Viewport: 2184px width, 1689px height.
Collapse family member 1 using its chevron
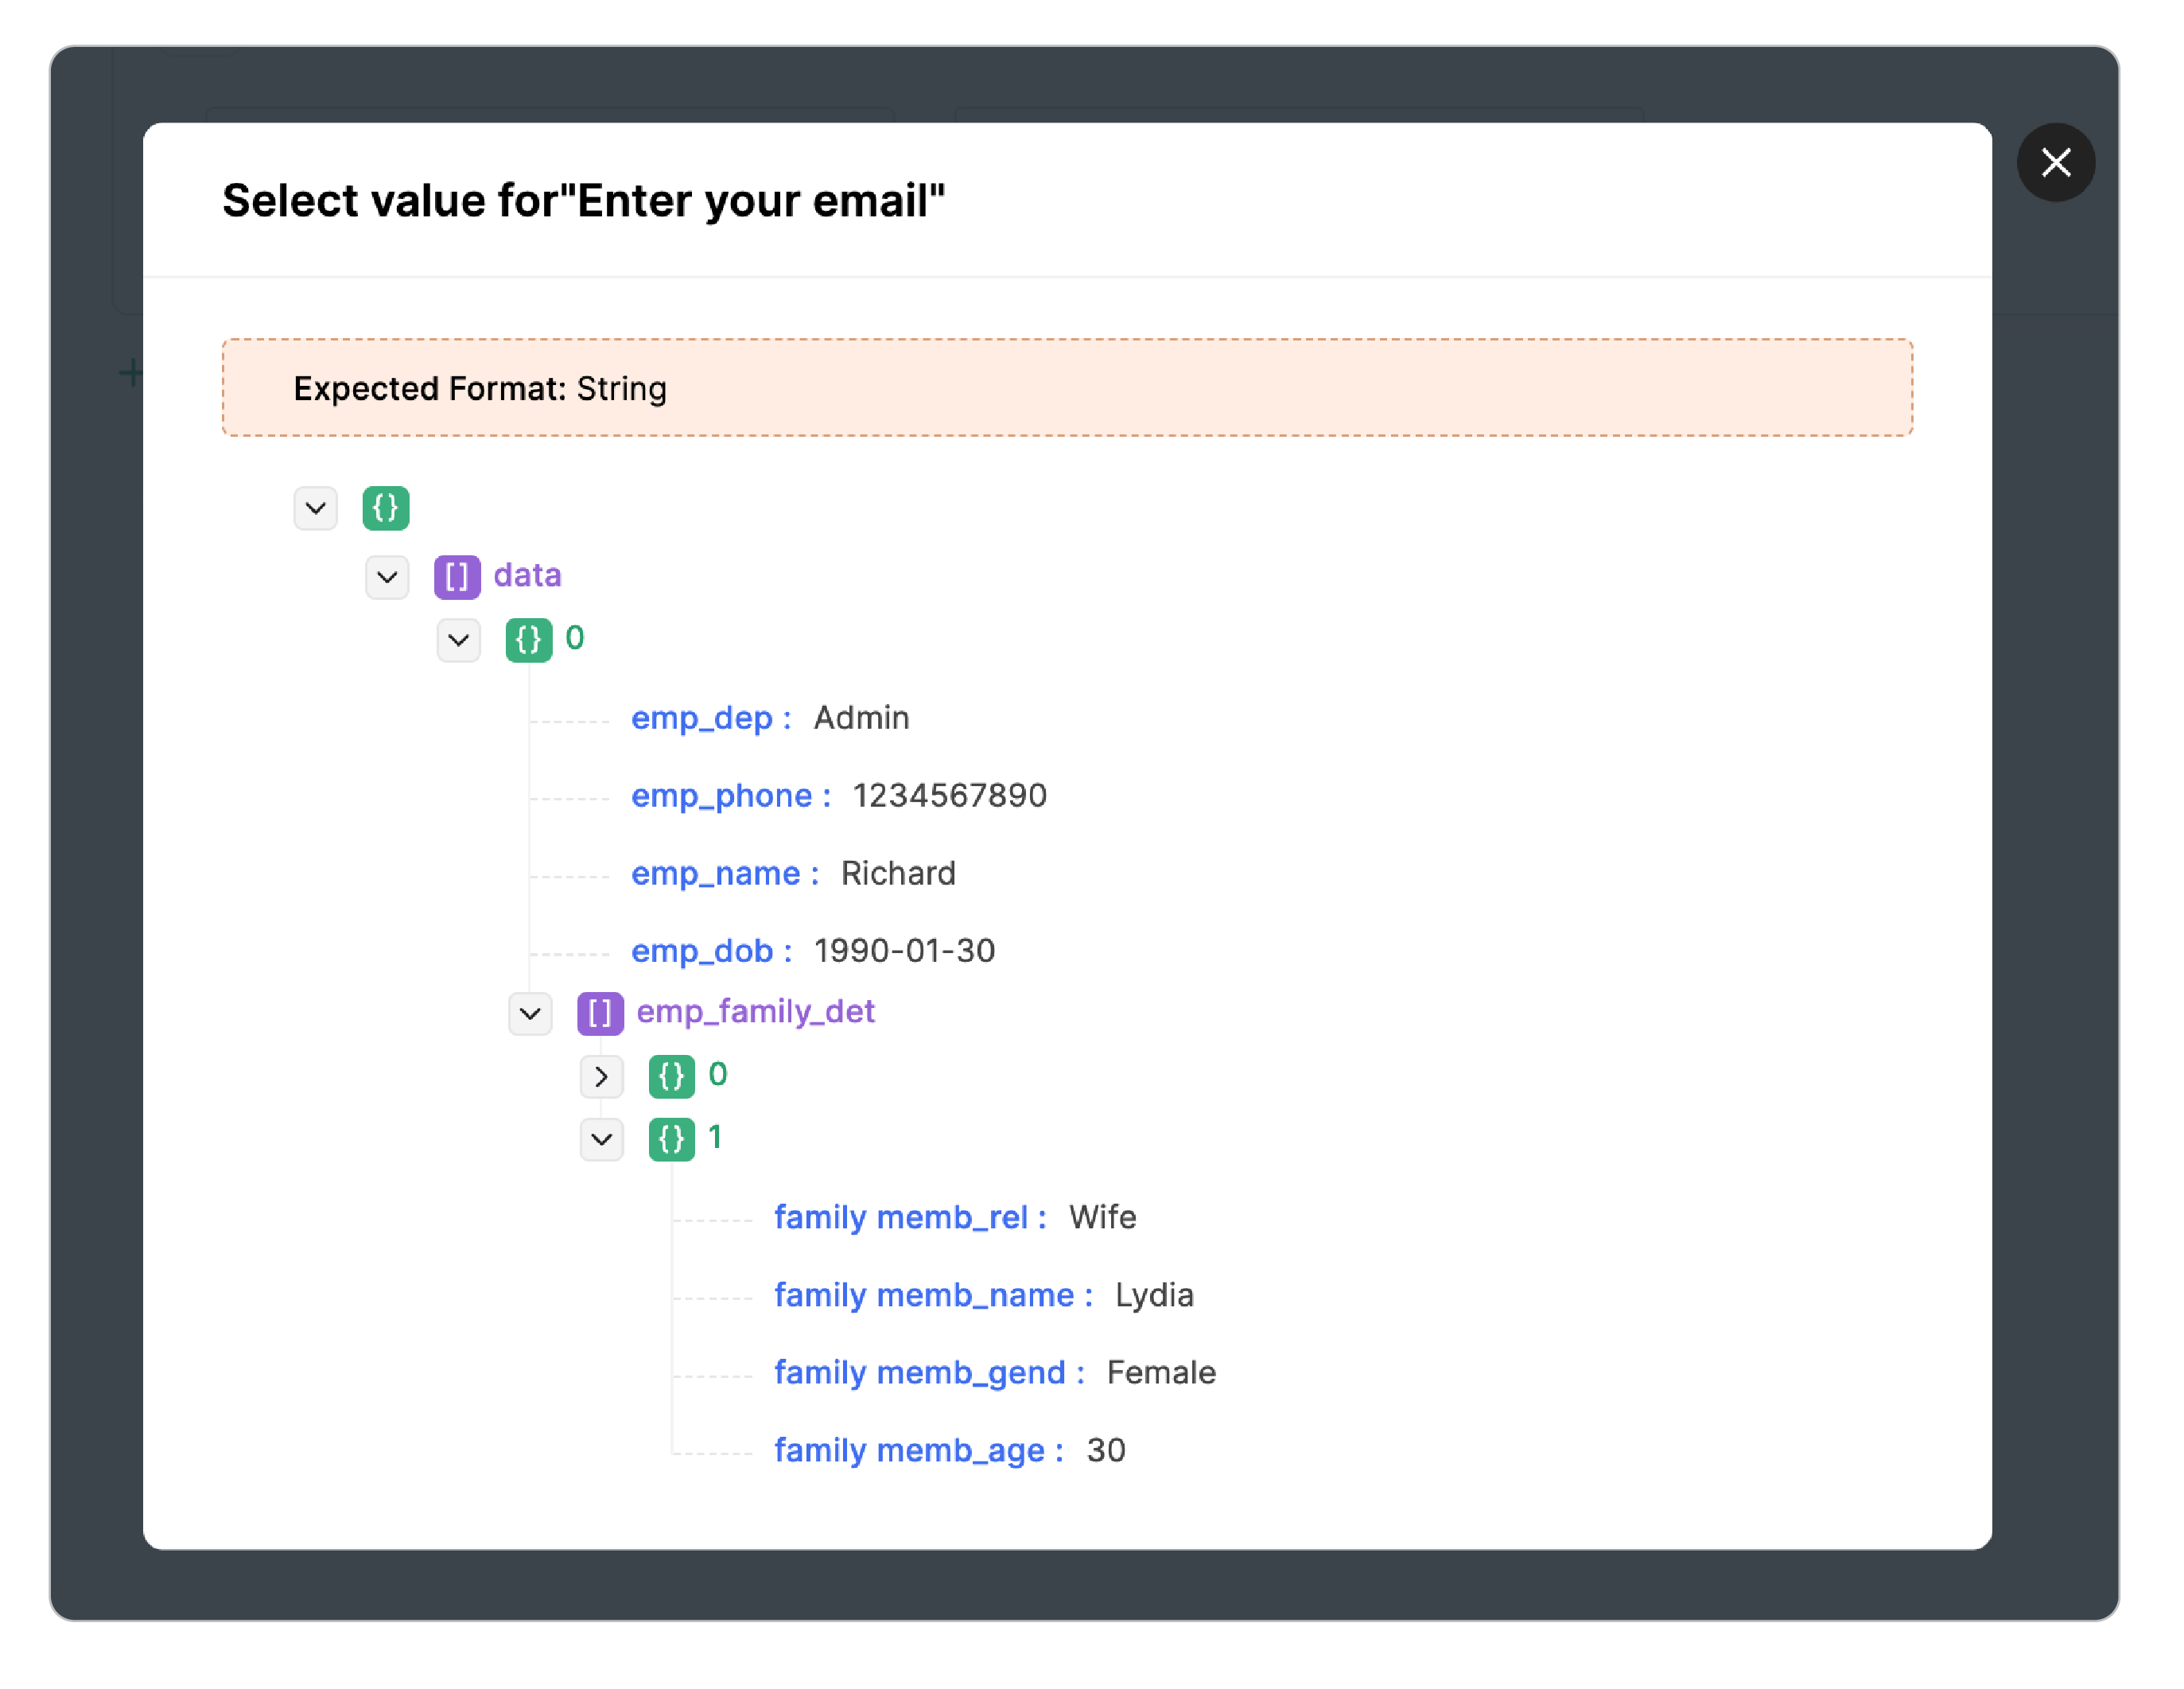601,1139
